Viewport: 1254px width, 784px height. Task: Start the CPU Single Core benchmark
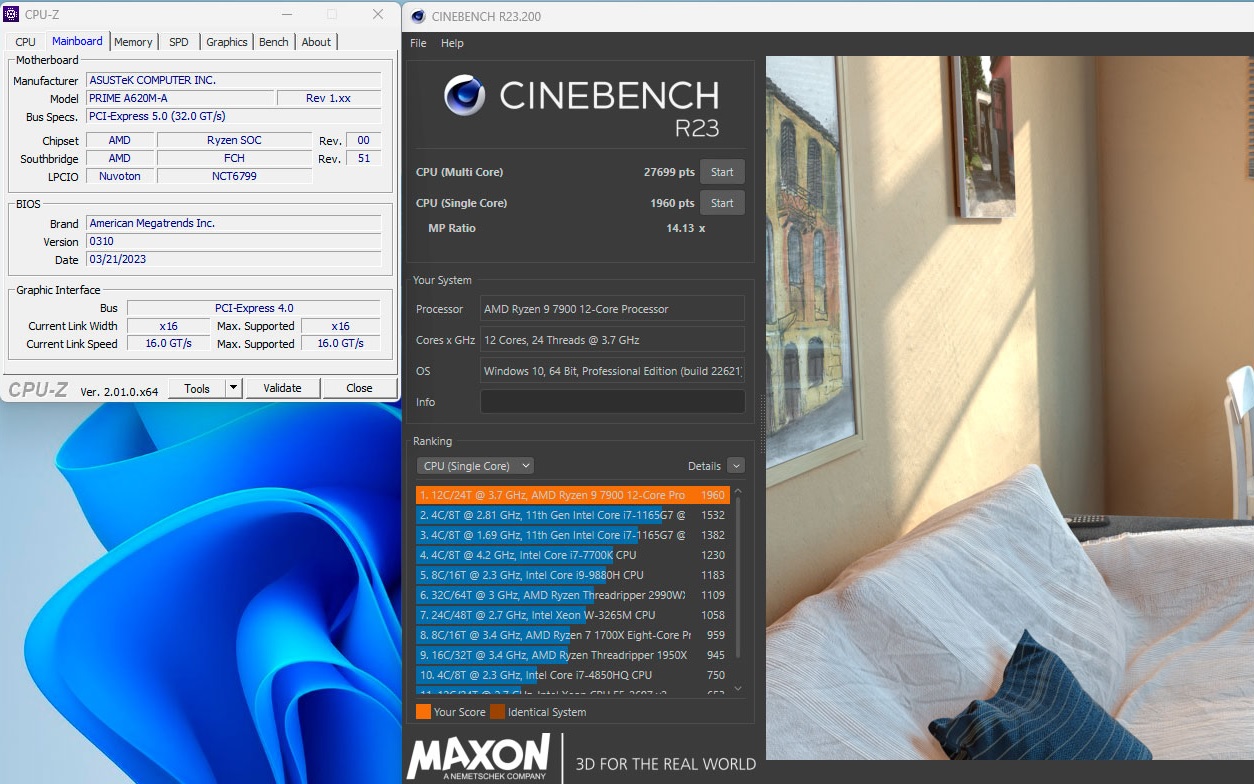(722, 203)
